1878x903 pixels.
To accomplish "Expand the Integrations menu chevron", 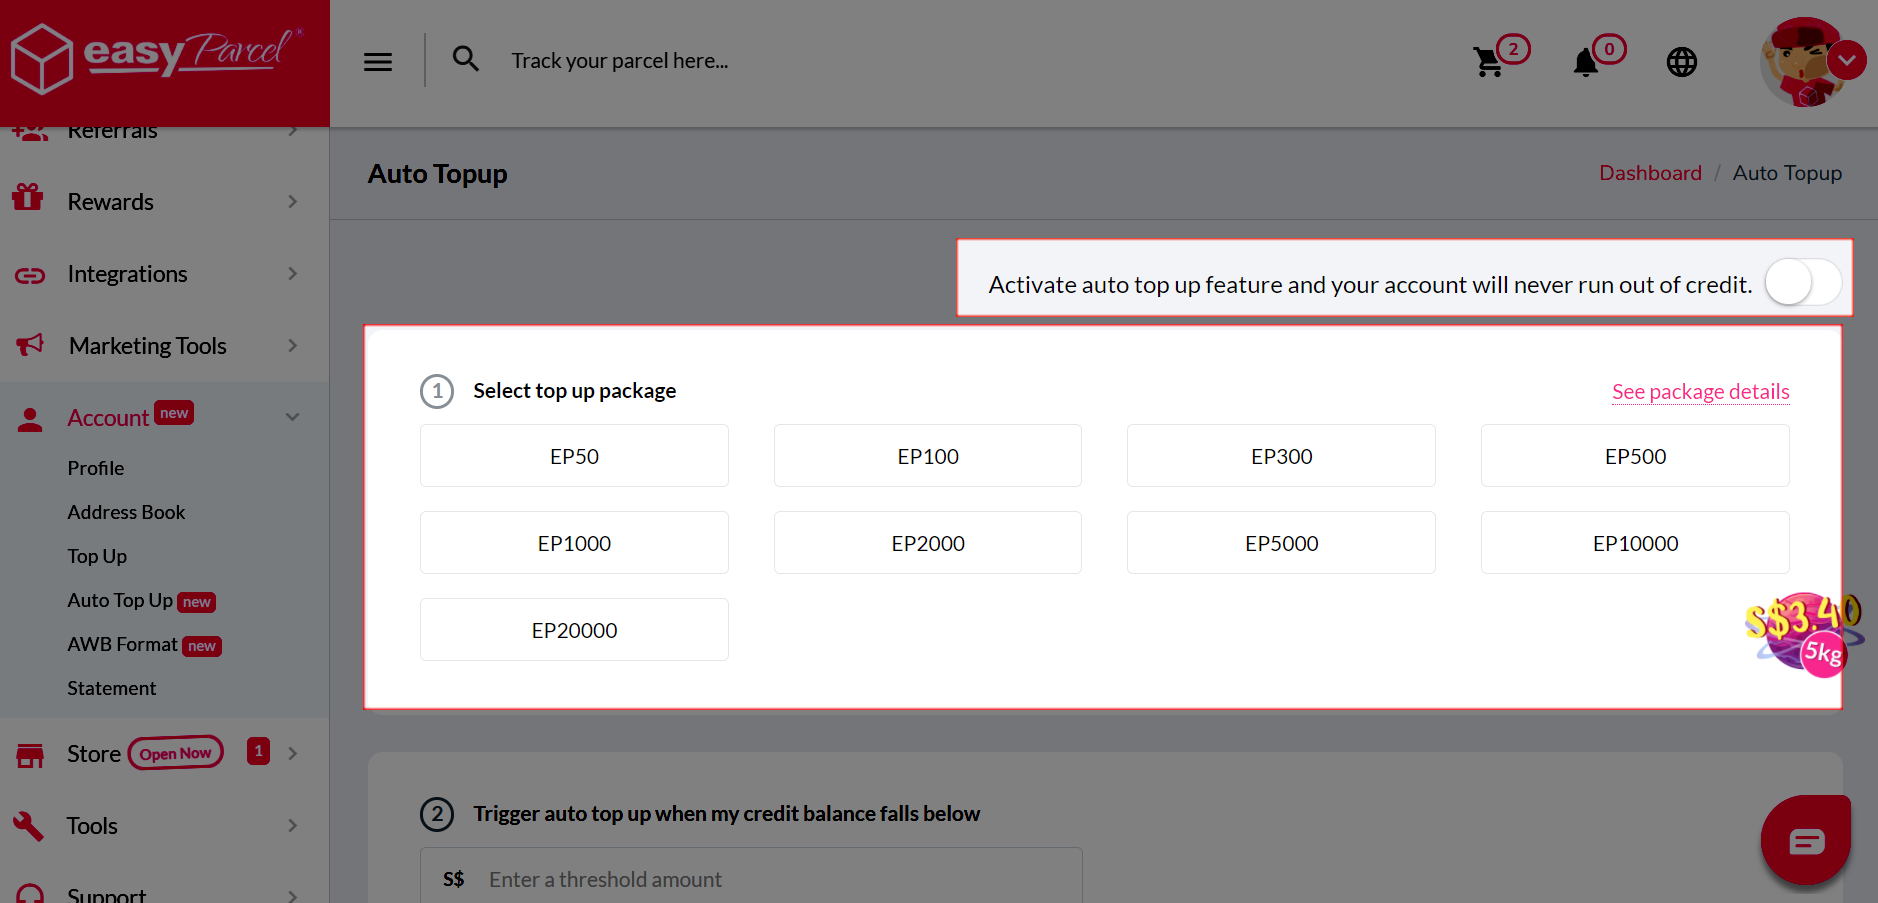I will pyautogui.click(x=292, y=273).
